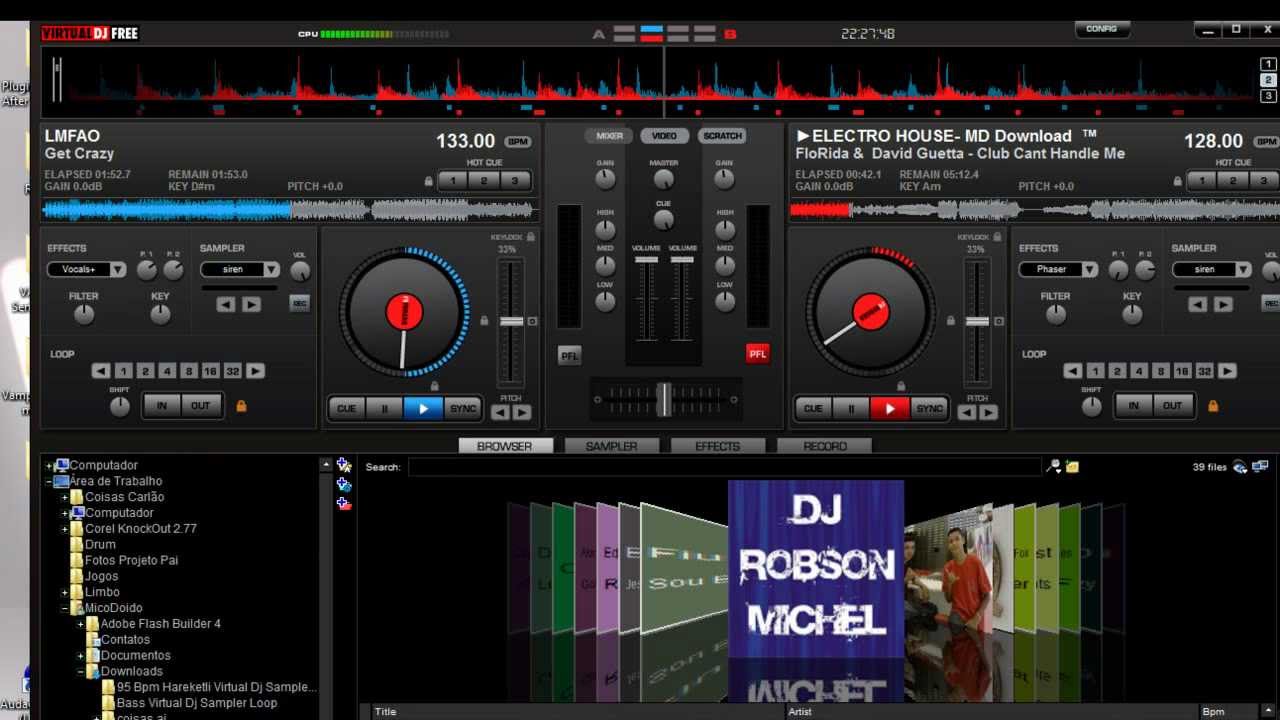Click the globe icon beside 39 files

coord(1241,467)
